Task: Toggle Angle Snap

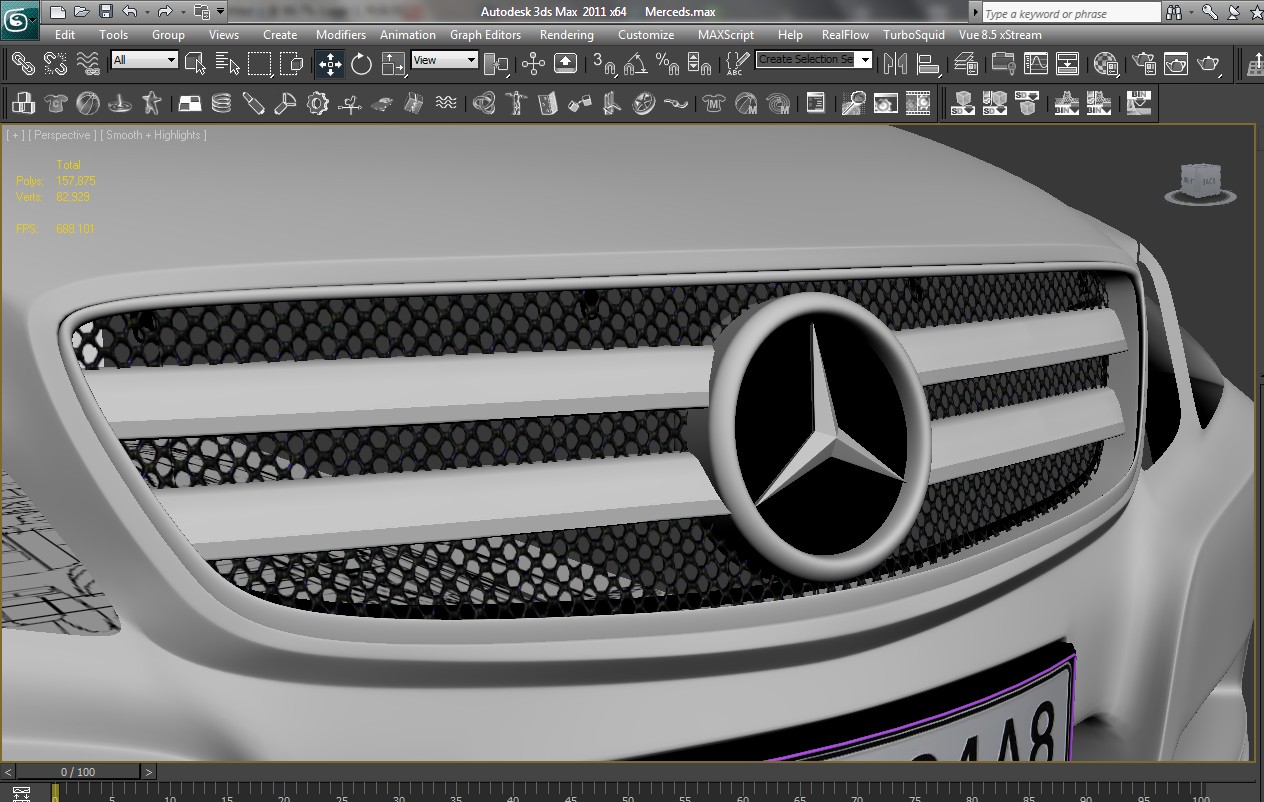Action: (636, 64)
